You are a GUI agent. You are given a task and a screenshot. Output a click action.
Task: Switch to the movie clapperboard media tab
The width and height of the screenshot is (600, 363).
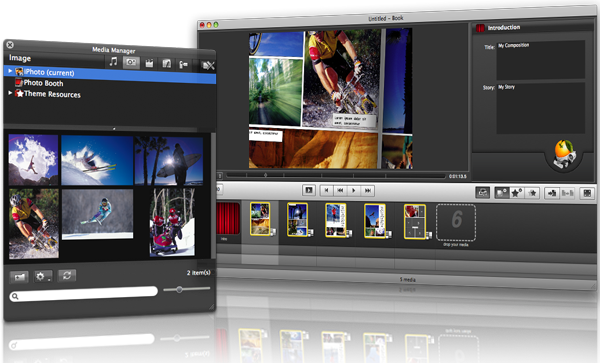(149, 63)
